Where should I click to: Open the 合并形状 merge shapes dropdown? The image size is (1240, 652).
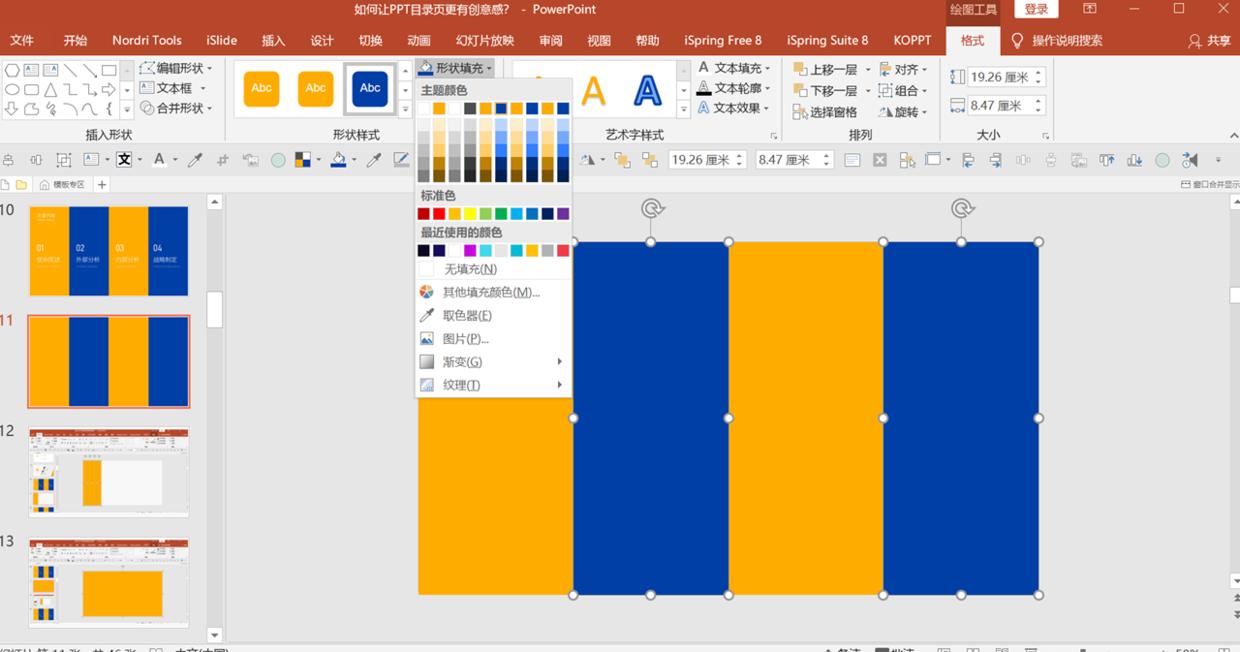tap(177, 108)
